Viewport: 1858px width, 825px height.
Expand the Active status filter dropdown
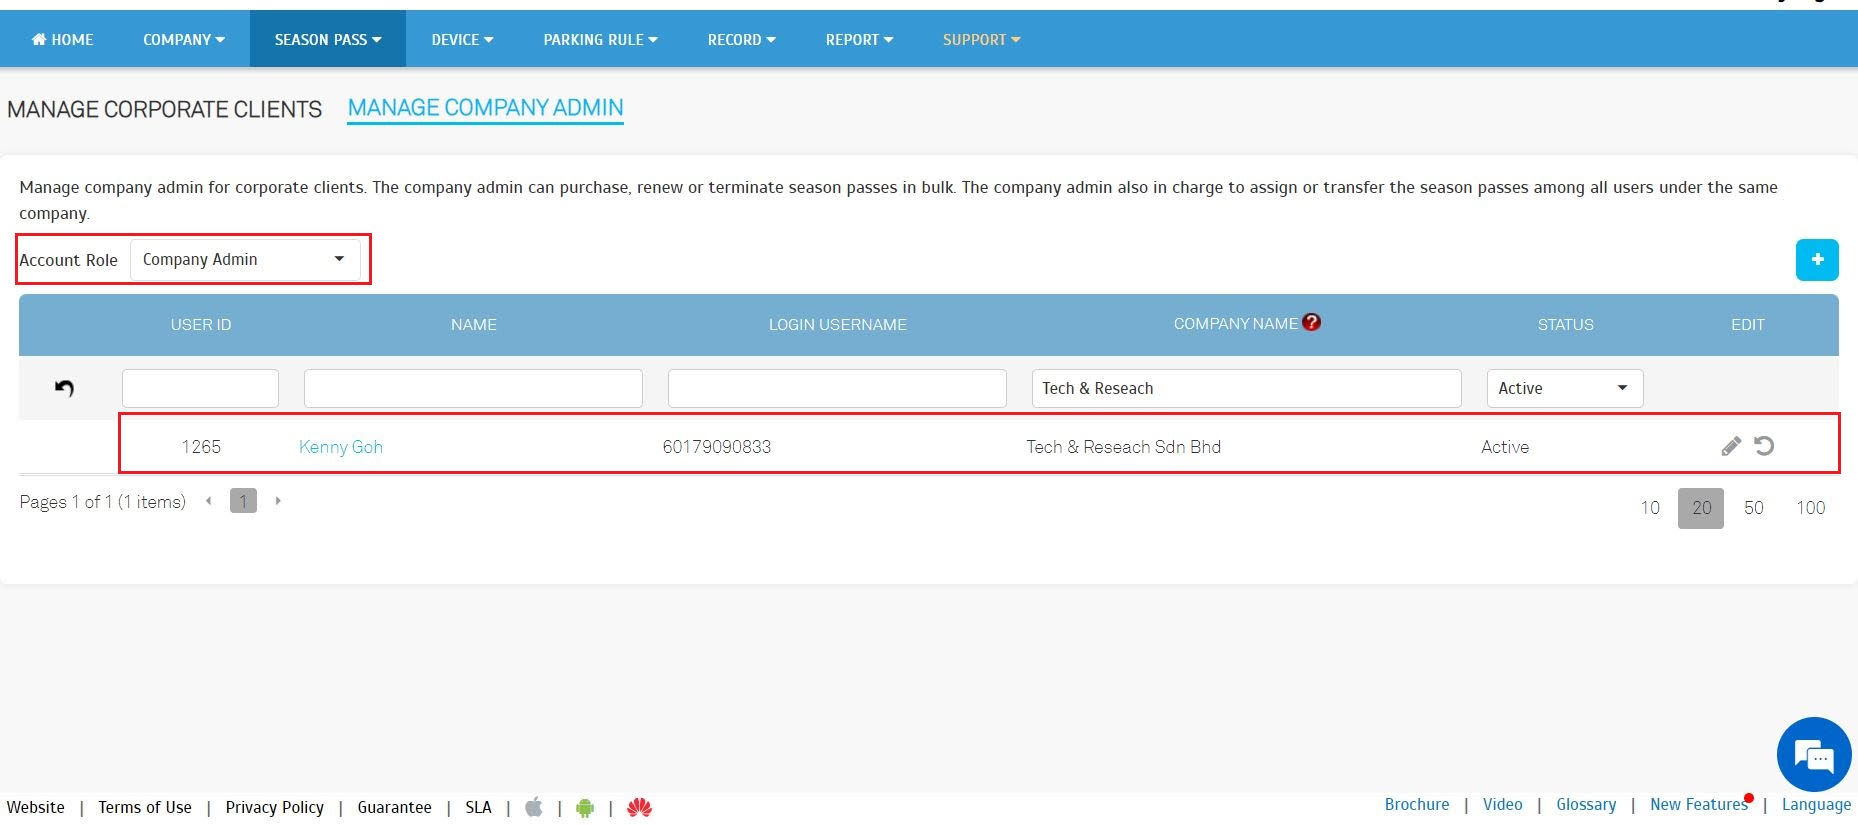click(x=1564, y=388)
